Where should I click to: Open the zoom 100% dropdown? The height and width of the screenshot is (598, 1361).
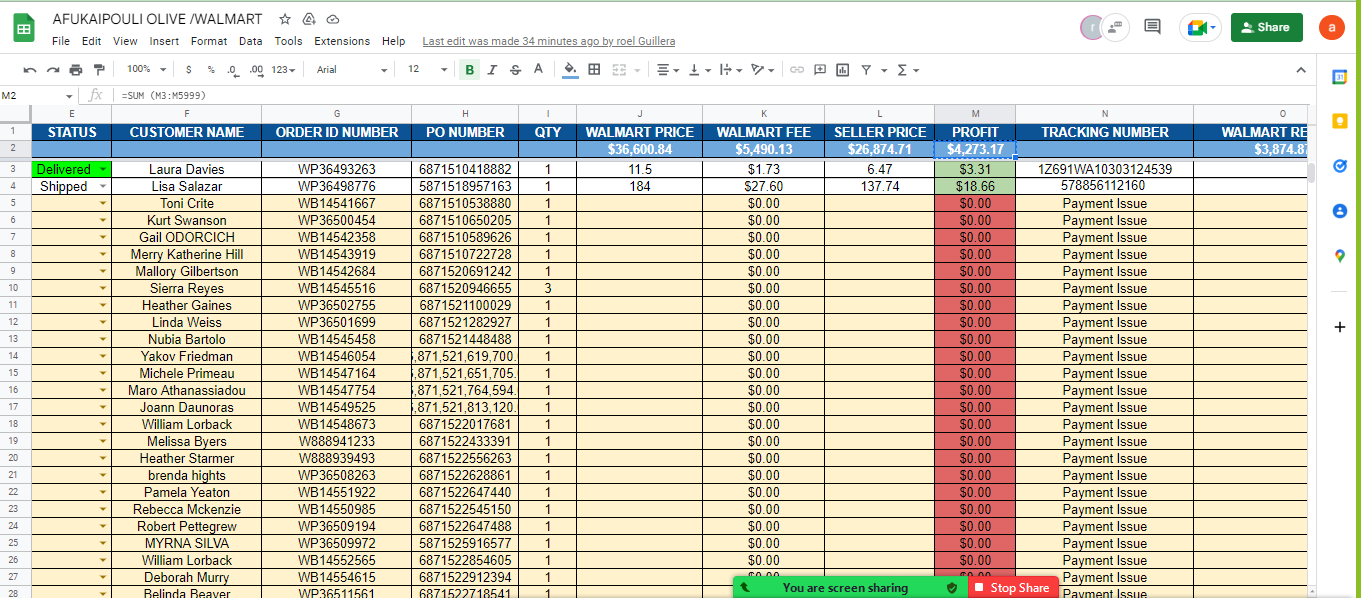click(x=145, y=70)
